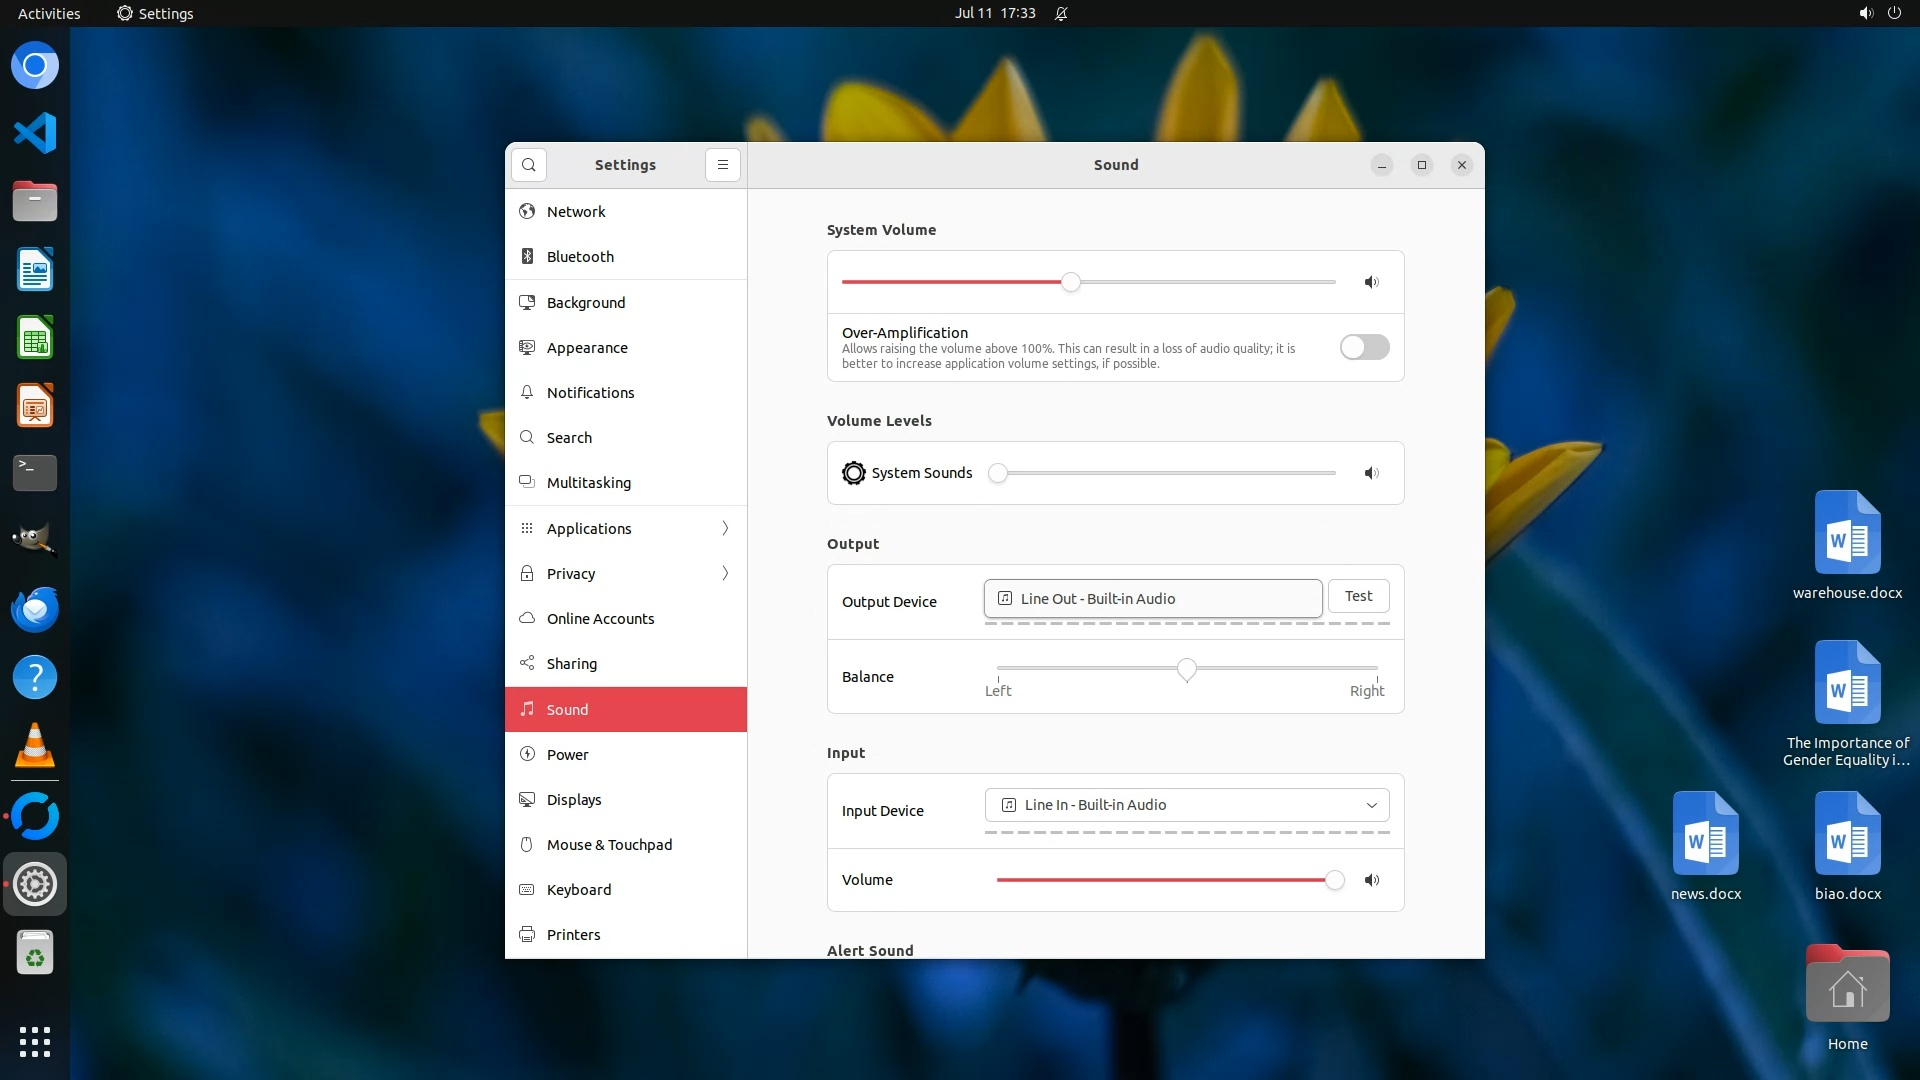The width and height of the screenshot is (1920, 1080).
Task: Click the Settings search icon button
Action: [x=529, y=165]
